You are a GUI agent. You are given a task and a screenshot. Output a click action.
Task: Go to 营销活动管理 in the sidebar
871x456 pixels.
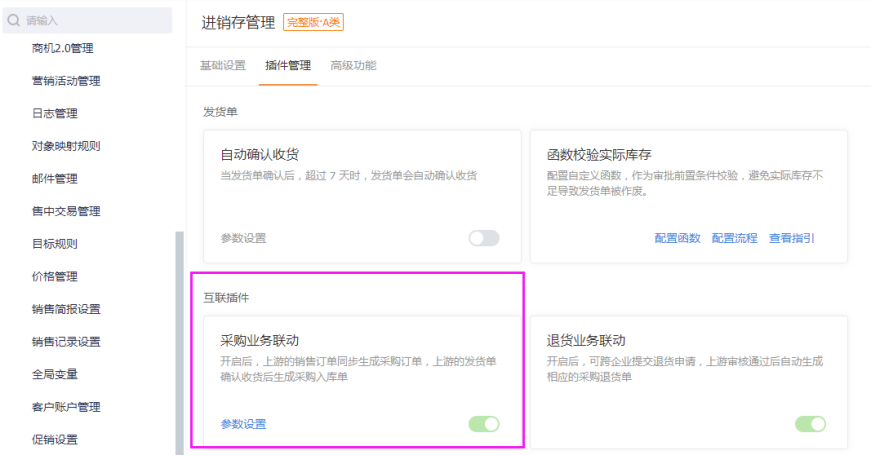click(x=66, y=81)
